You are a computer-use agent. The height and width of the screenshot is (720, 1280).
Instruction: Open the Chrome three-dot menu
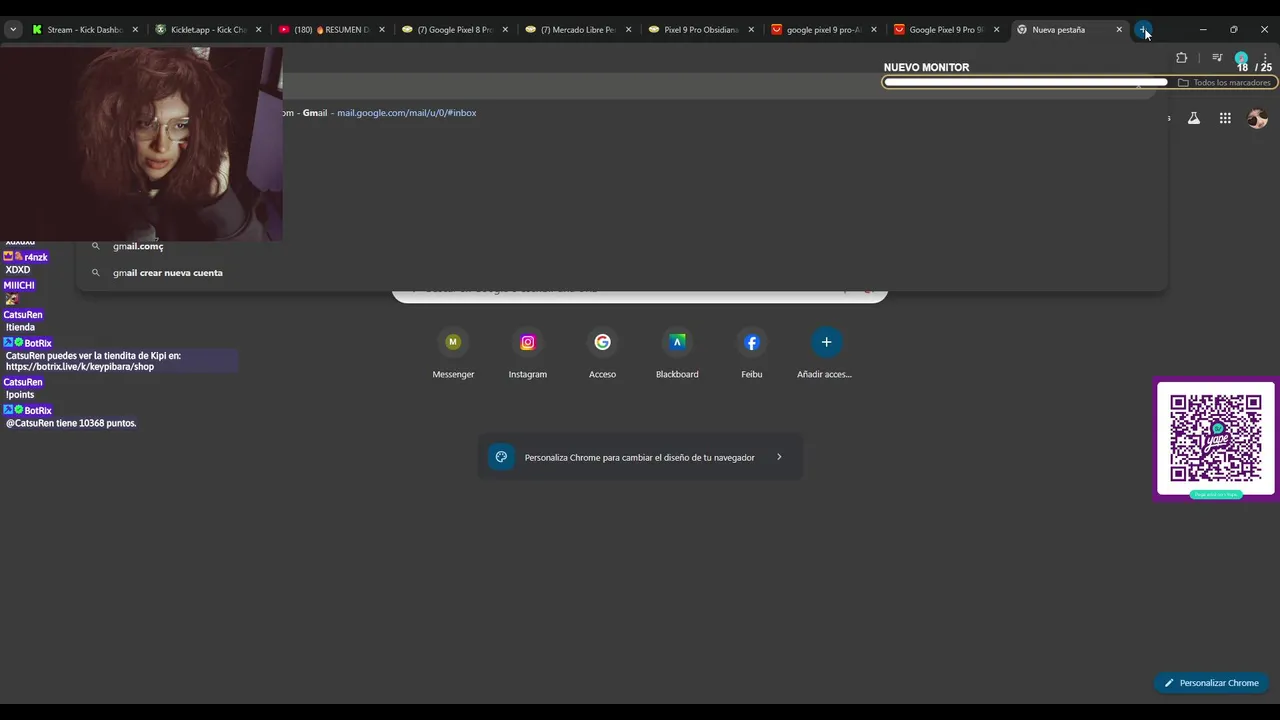click(x=1266, y=58)
